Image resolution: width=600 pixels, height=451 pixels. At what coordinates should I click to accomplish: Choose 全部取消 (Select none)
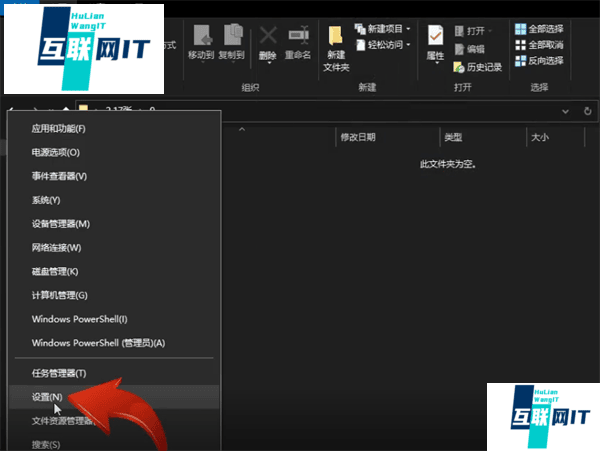pyautogui.click(x=539, y=45)
